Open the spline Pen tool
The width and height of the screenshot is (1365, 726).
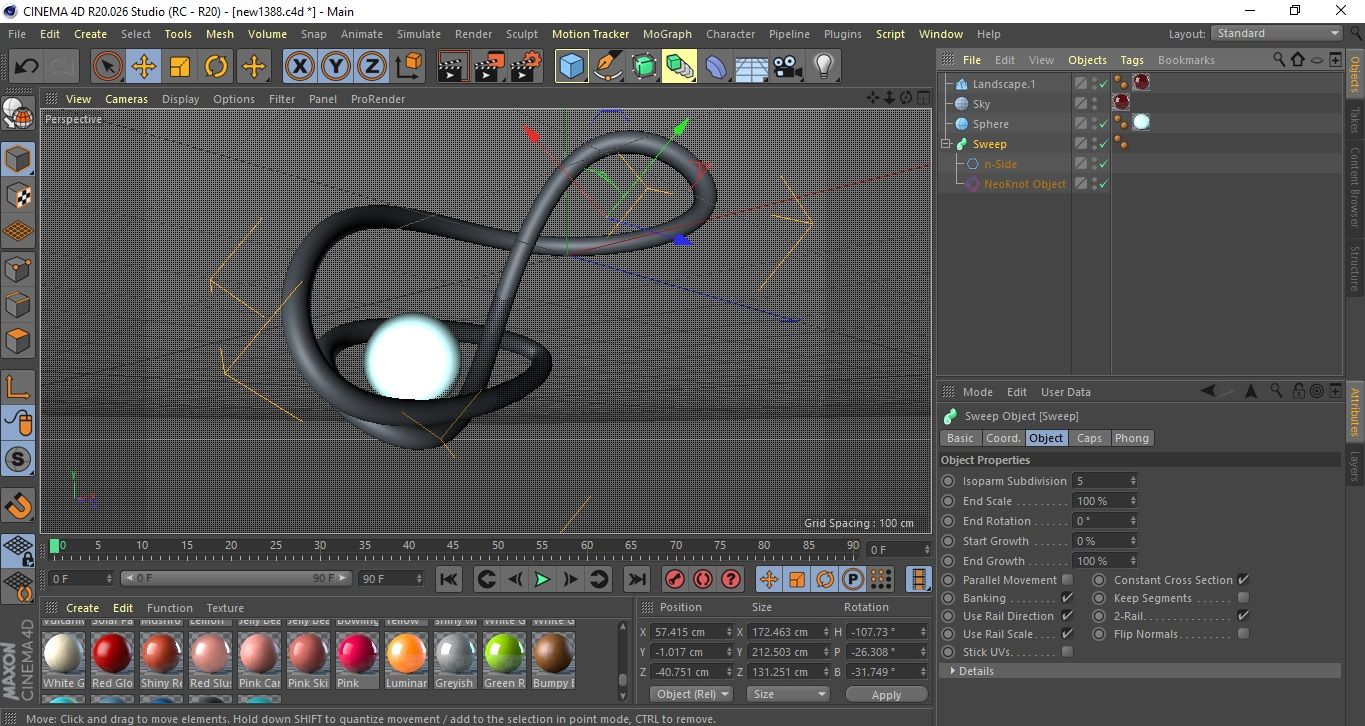607,67
